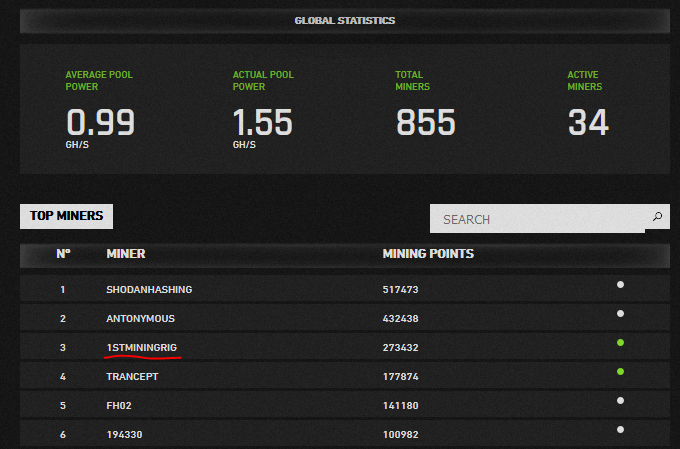Click the ANTONYMOUS status dot
The image size is (680, 449).
(x=620, y=314)
